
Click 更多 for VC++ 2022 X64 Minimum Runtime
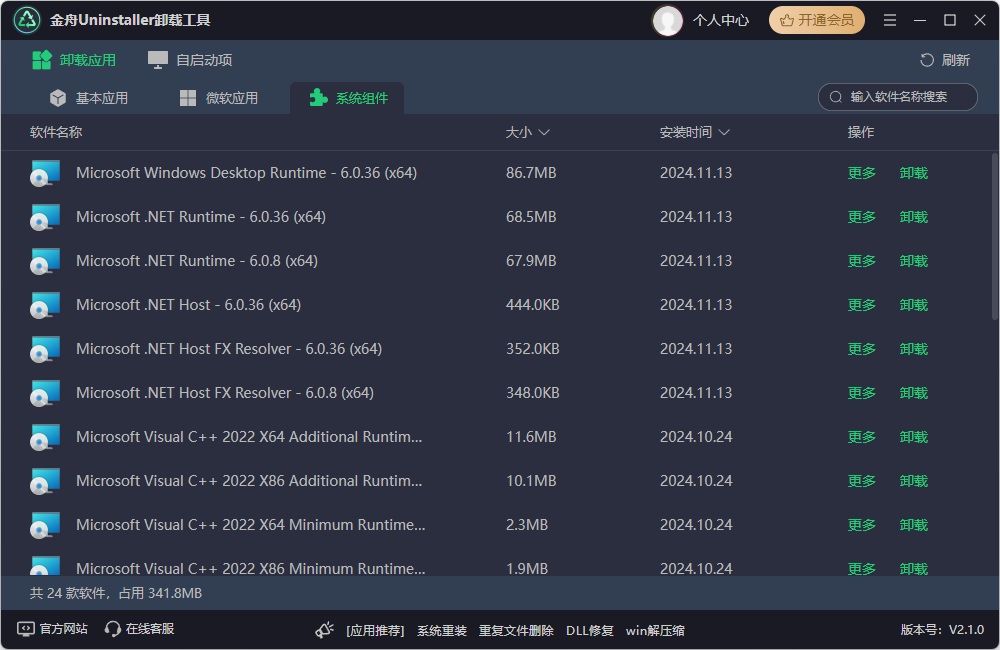pos(862,525)
